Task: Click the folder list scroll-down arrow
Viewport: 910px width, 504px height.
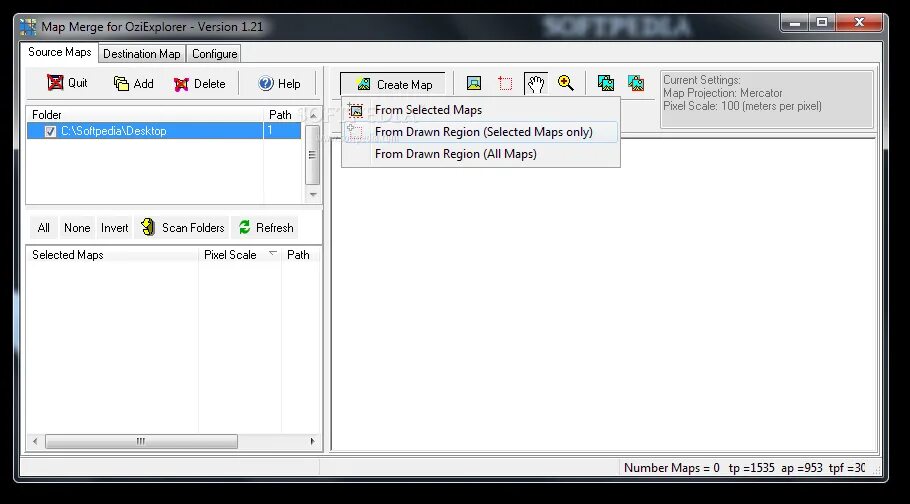Action: coord(313,195)
